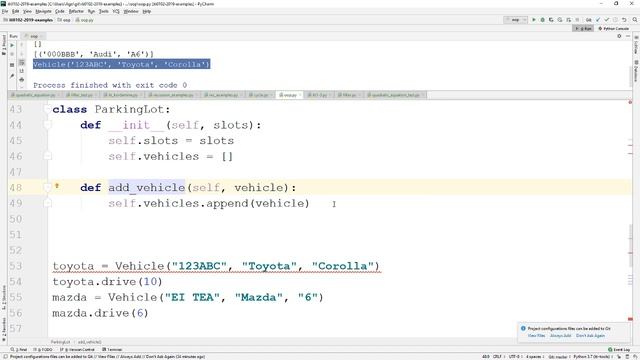Toggle soft-wrap icon in Run console
The height and width of the screenshot is (360, 640).
click(22, 62)
